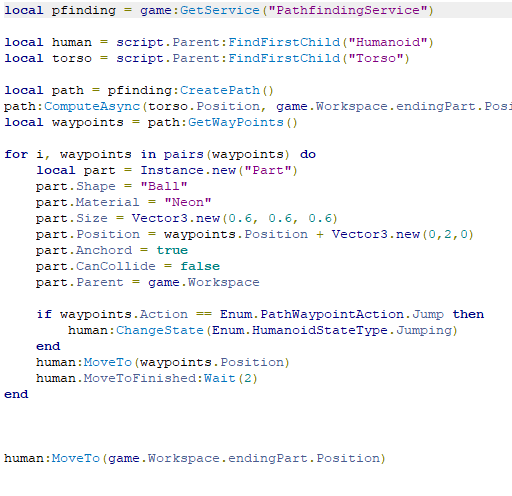Click the final 'end' closing the for loop

click(x=16, y=394)
